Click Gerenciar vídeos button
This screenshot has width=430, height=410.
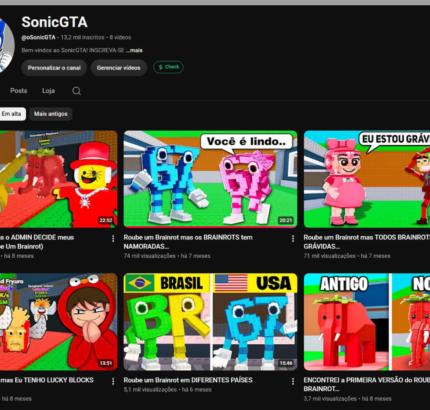pyautogui.click(x=118, y=68)
